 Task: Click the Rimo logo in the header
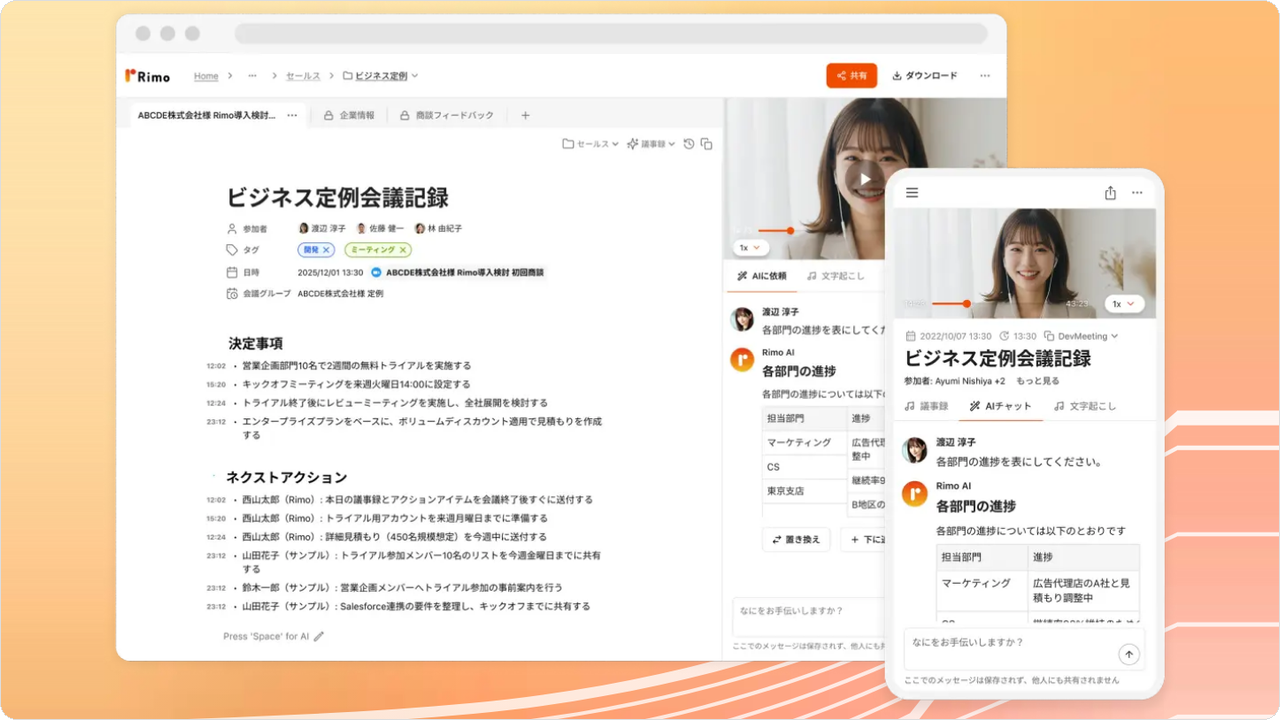(x=147, y=76)
